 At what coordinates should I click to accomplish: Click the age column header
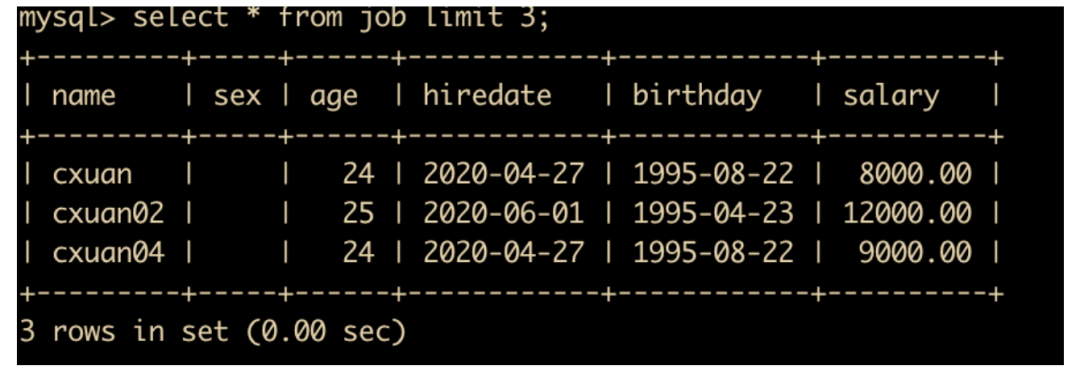click(333, 97)
